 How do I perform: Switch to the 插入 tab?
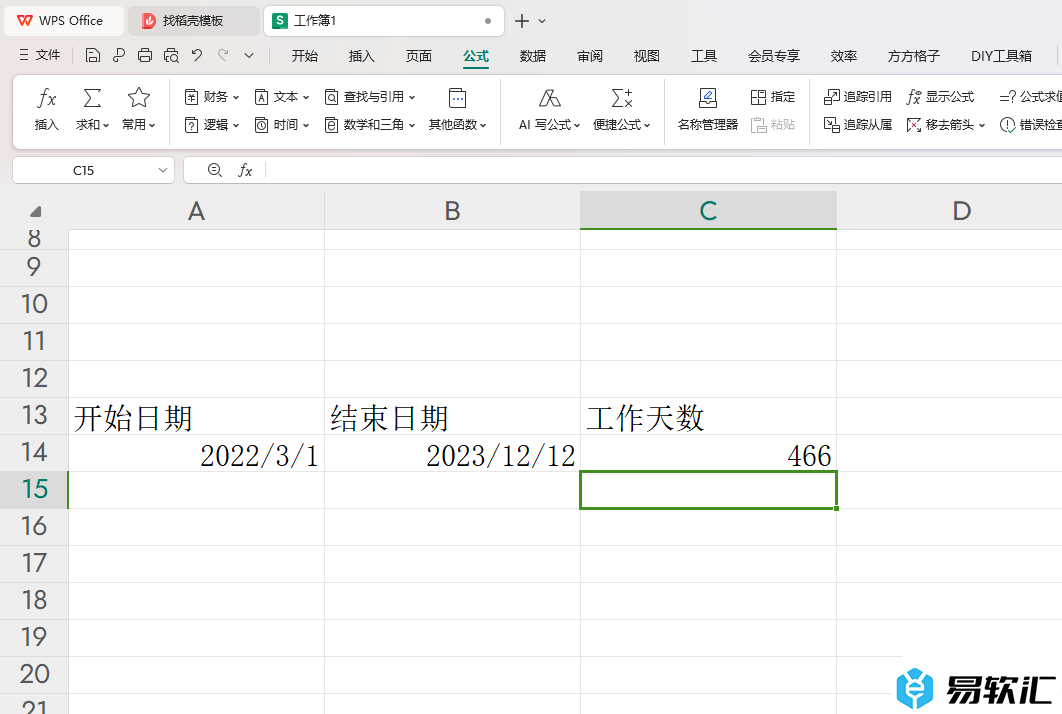(x=362, y=56)
